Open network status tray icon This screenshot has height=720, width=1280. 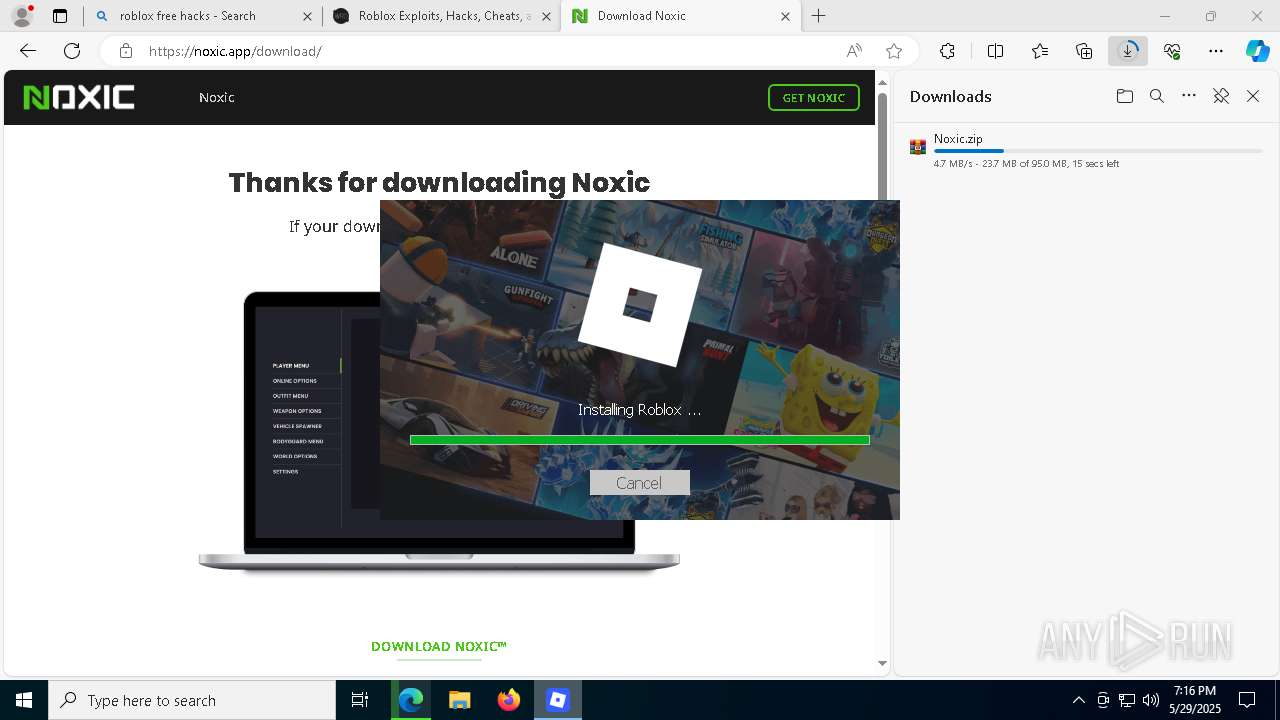click(x=1127, y=700)
